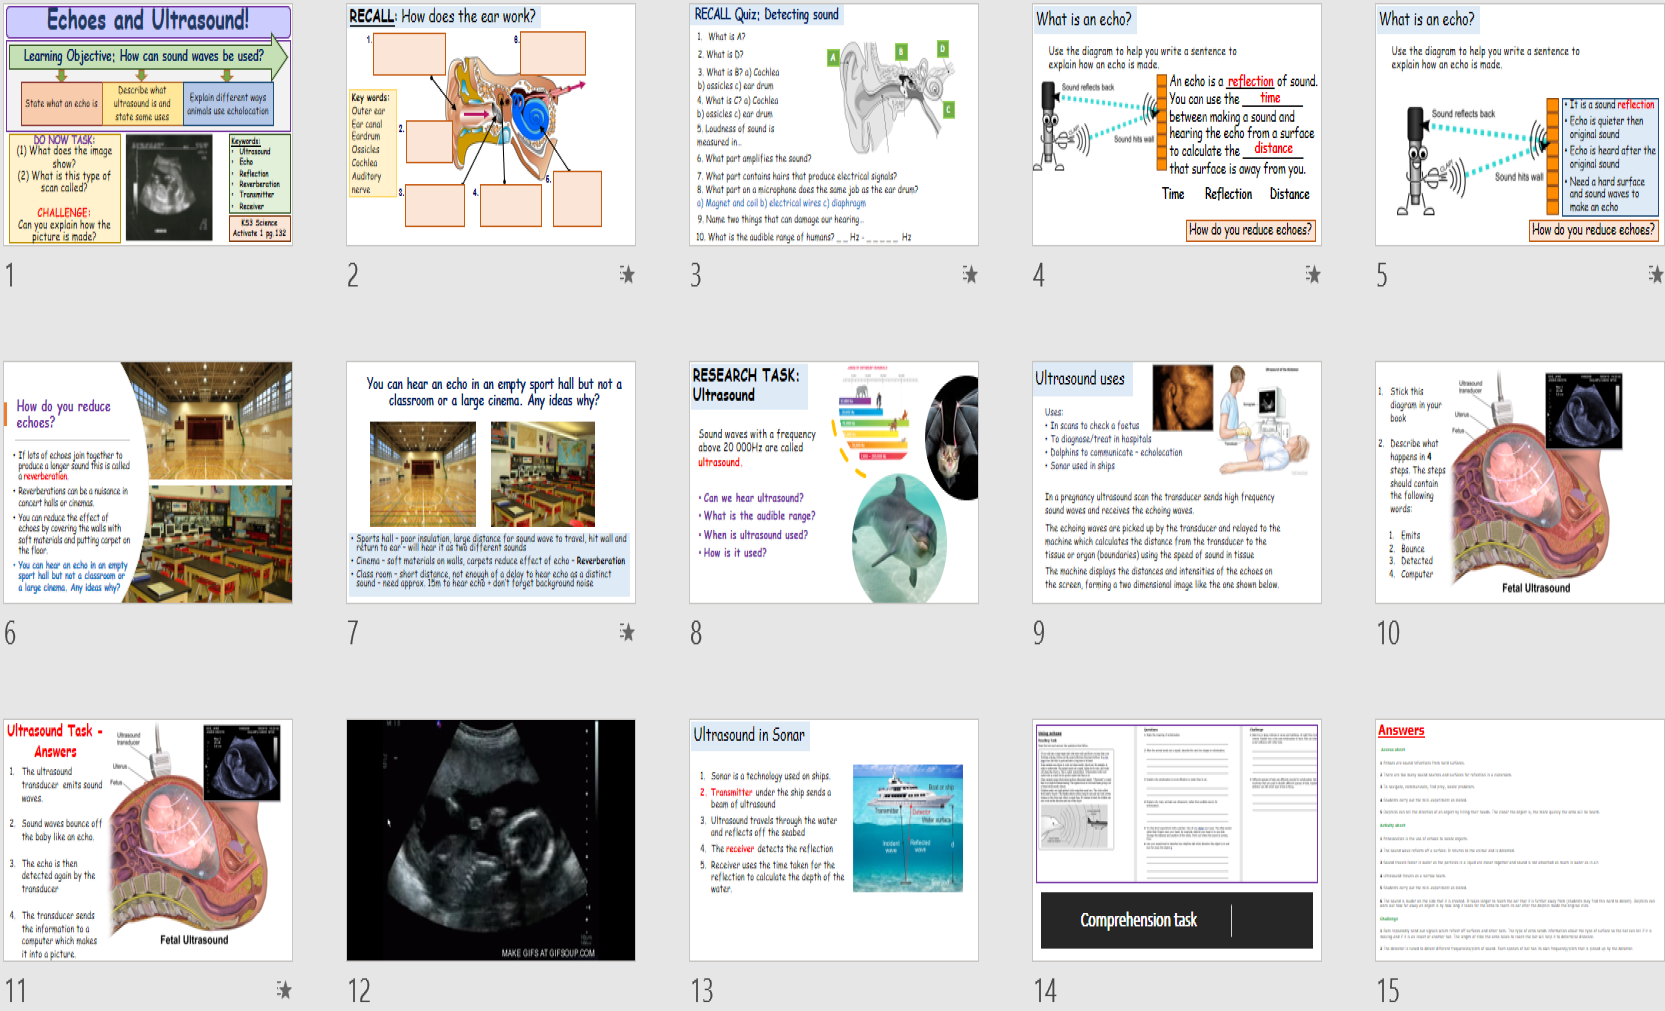Viewport: 1665px width, 1011px height.
Task: Click the 'RESEARCH TASK: Ultrasound' slide
Action: (832, 481)
